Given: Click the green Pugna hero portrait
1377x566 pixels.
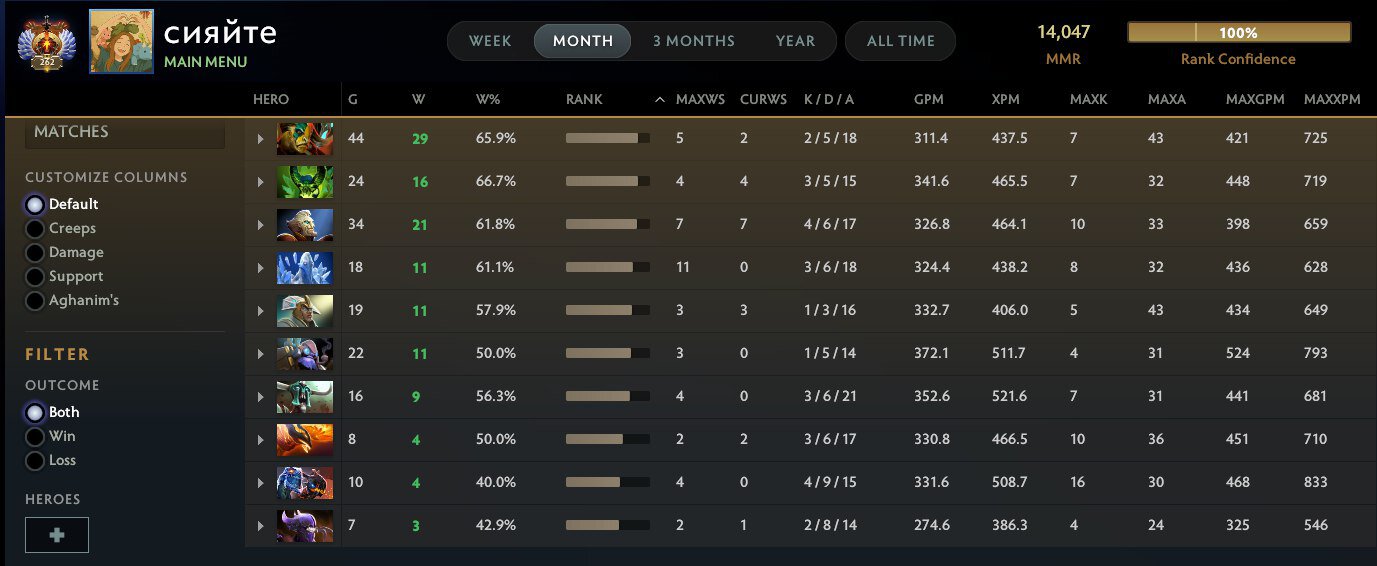Looking at the screenshot, I should (305, 182).
